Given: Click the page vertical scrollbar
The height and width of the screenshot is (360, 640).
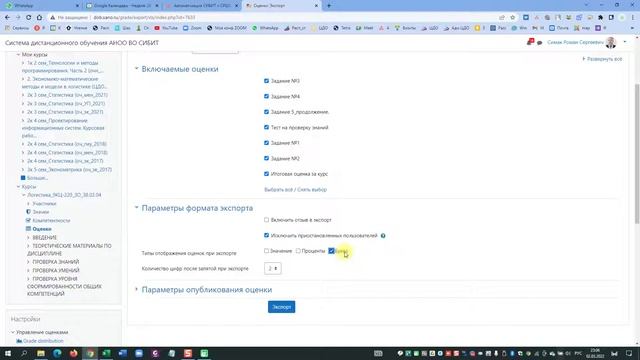Looking at the screenshot, I should coord(637,153).
